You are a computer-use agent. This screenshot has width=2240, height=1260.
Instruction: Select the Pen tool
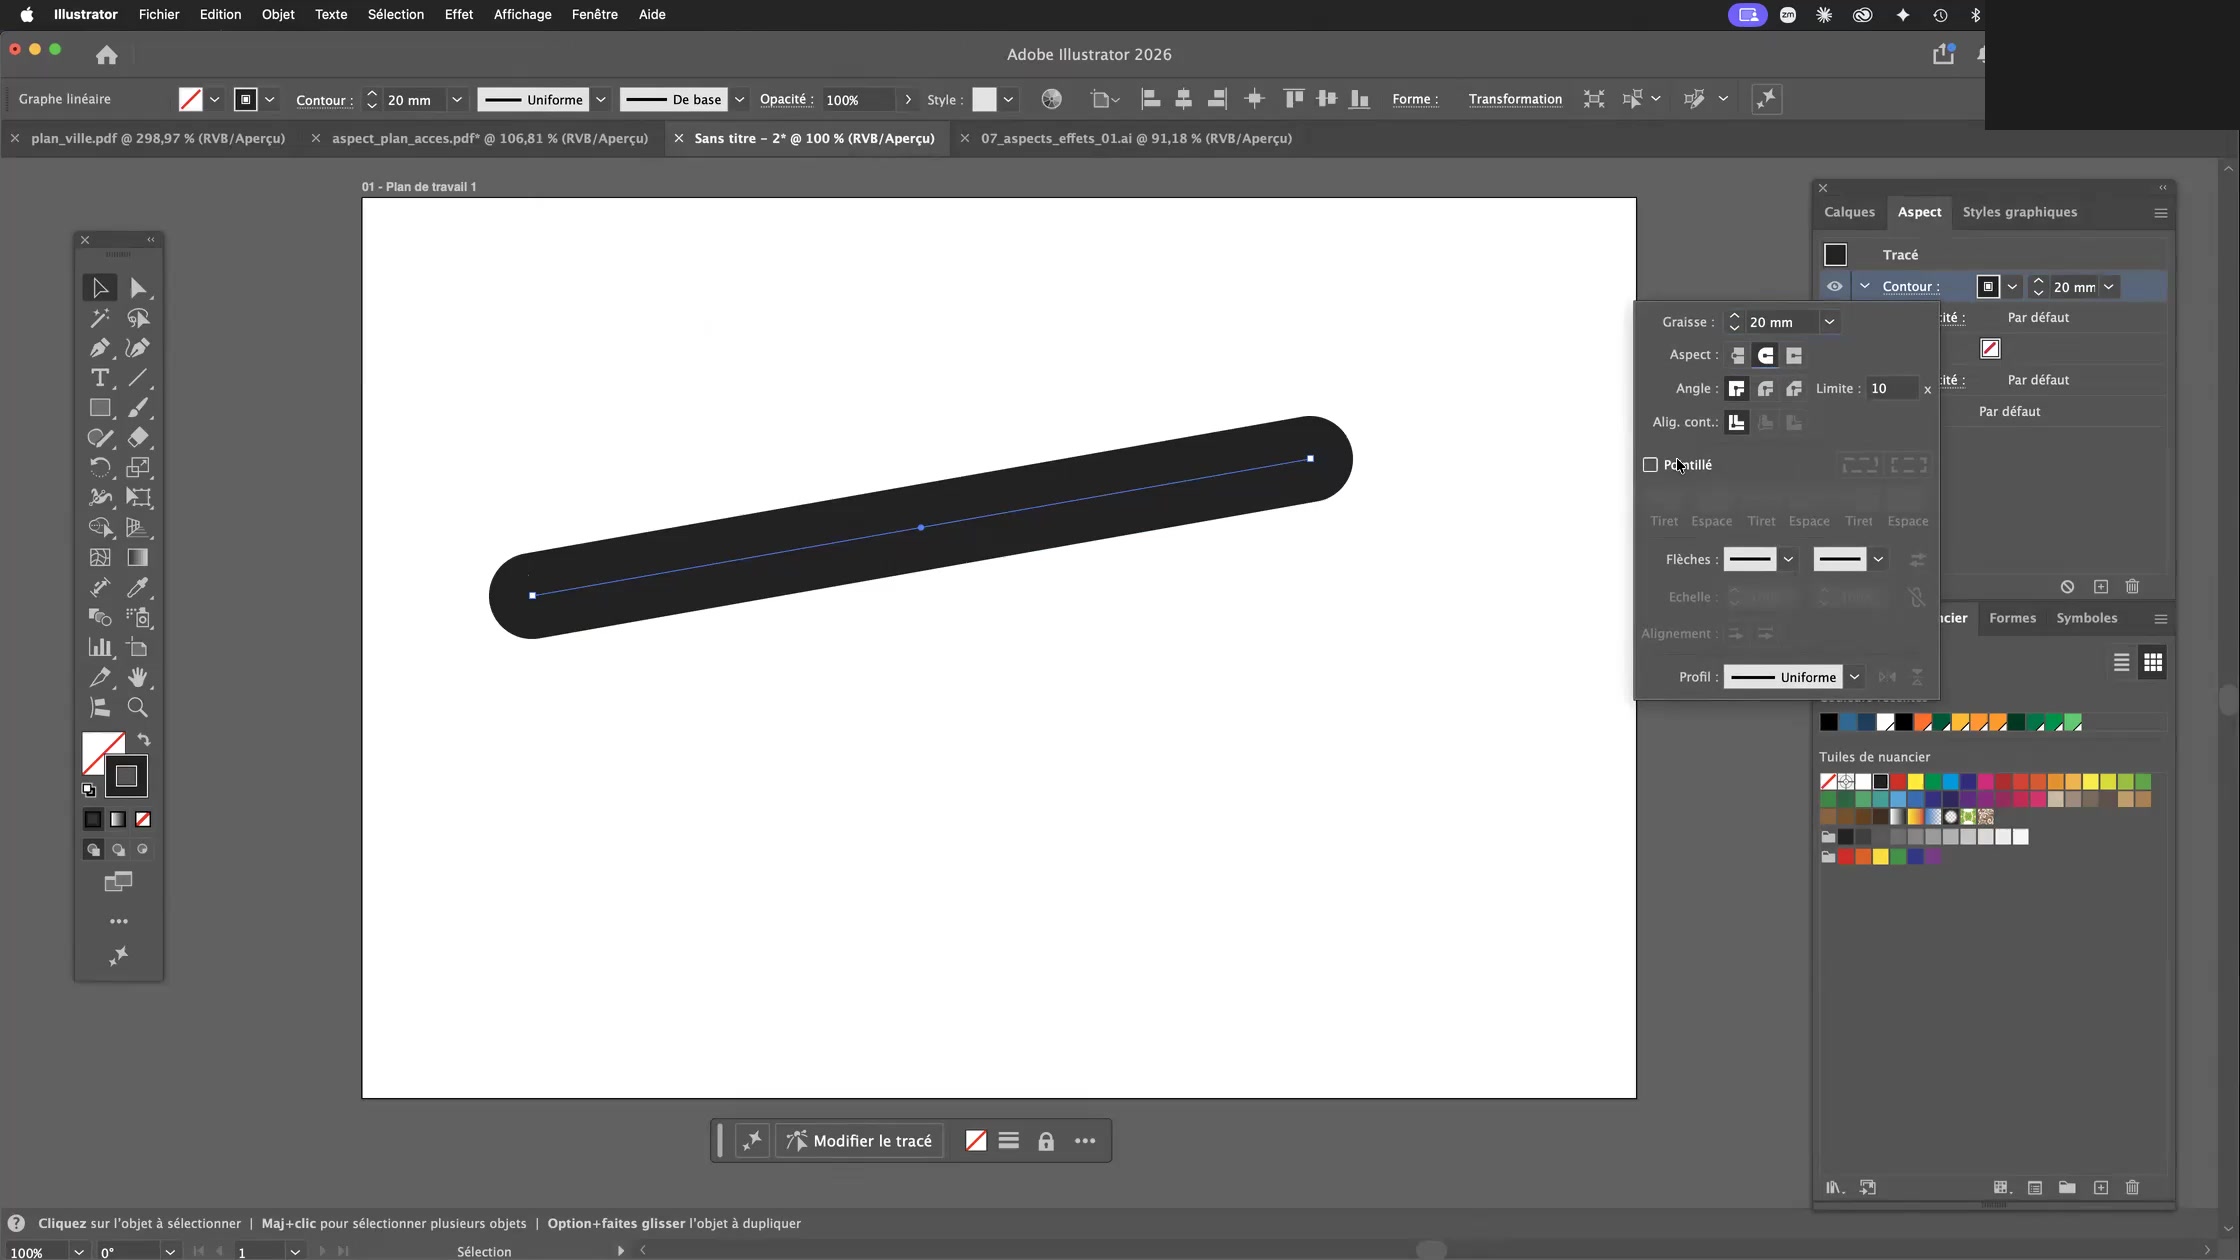pos(100,348)
